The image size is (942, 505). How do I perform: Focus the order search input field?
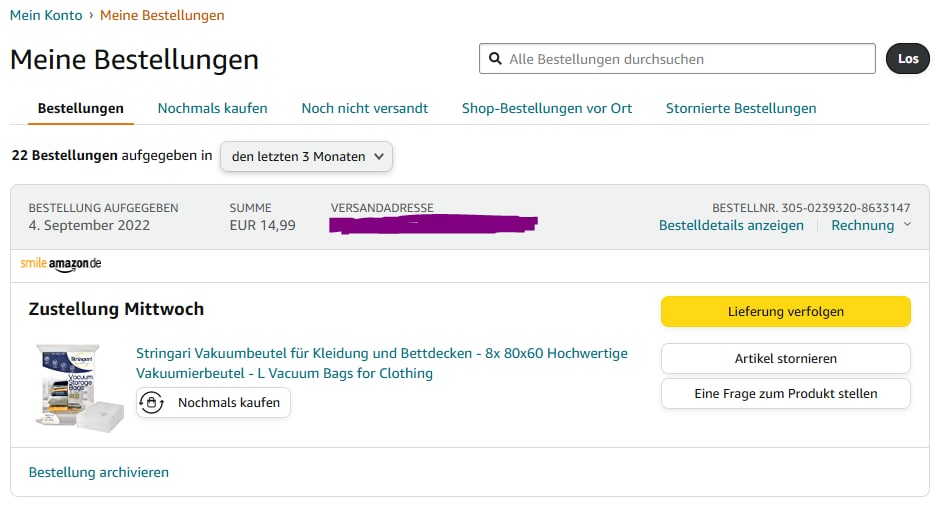[x=687, y=59]
